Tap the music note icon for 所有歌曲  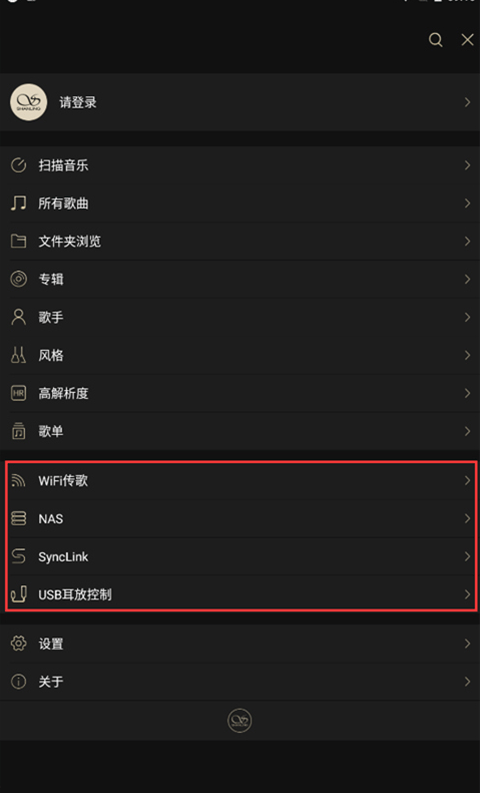pyautogui.click(x=18, y=203)
